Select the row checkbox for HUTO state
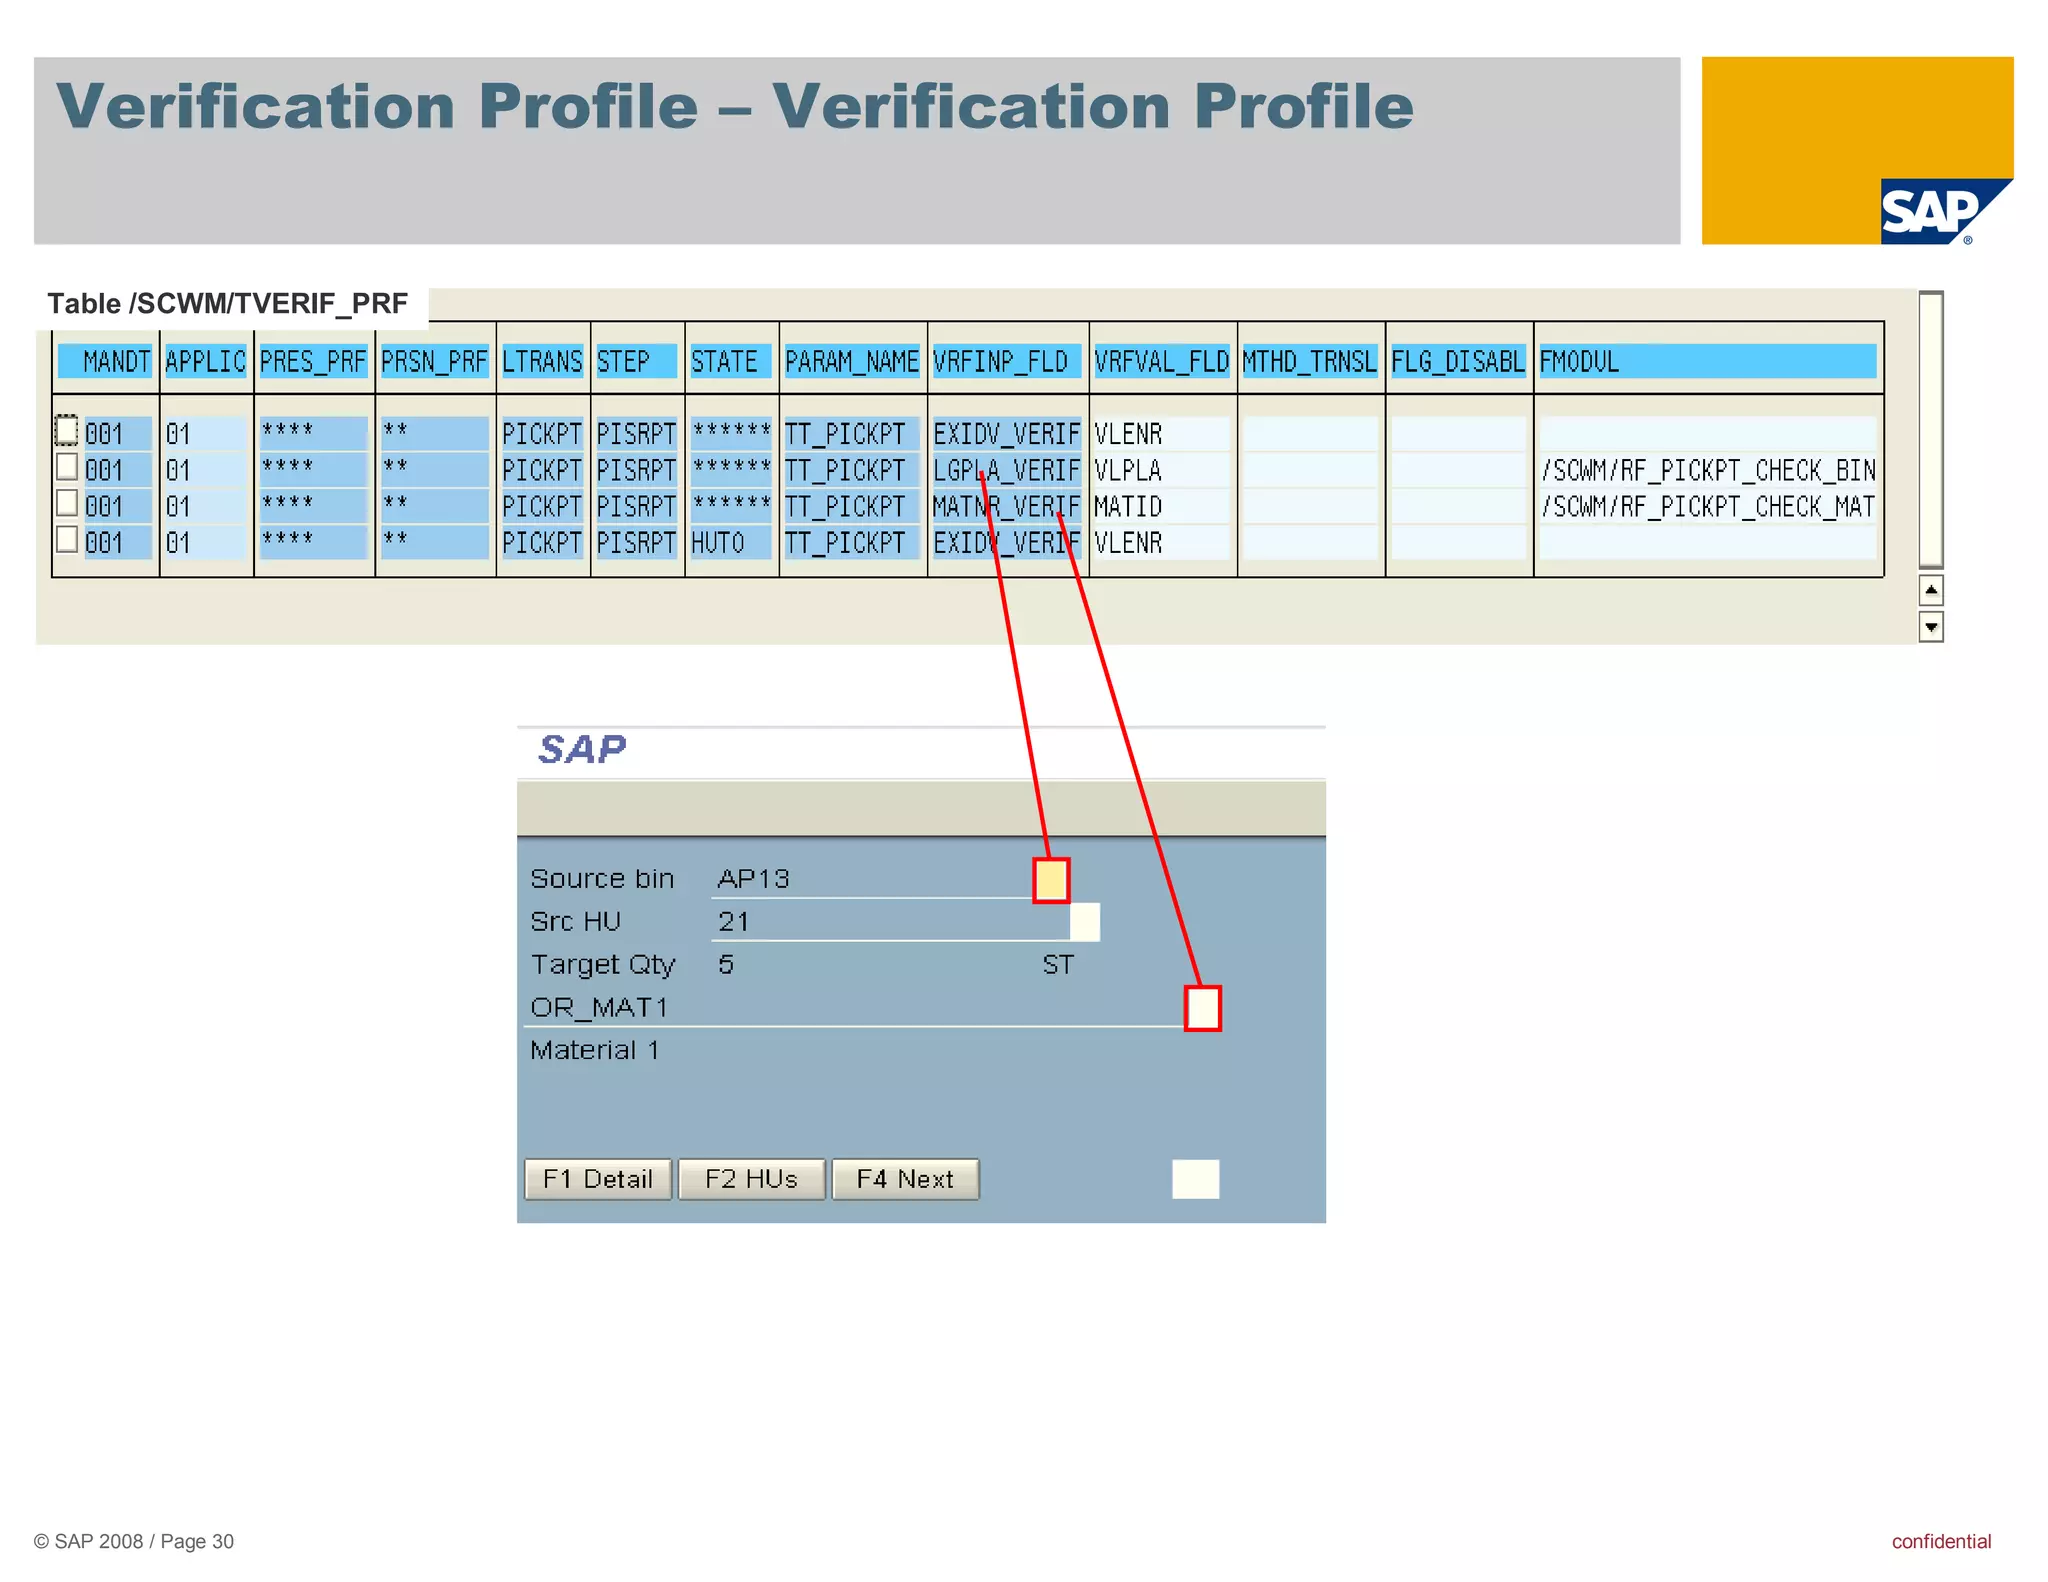Screen dimensions: 2048x1582 (67, 539)
